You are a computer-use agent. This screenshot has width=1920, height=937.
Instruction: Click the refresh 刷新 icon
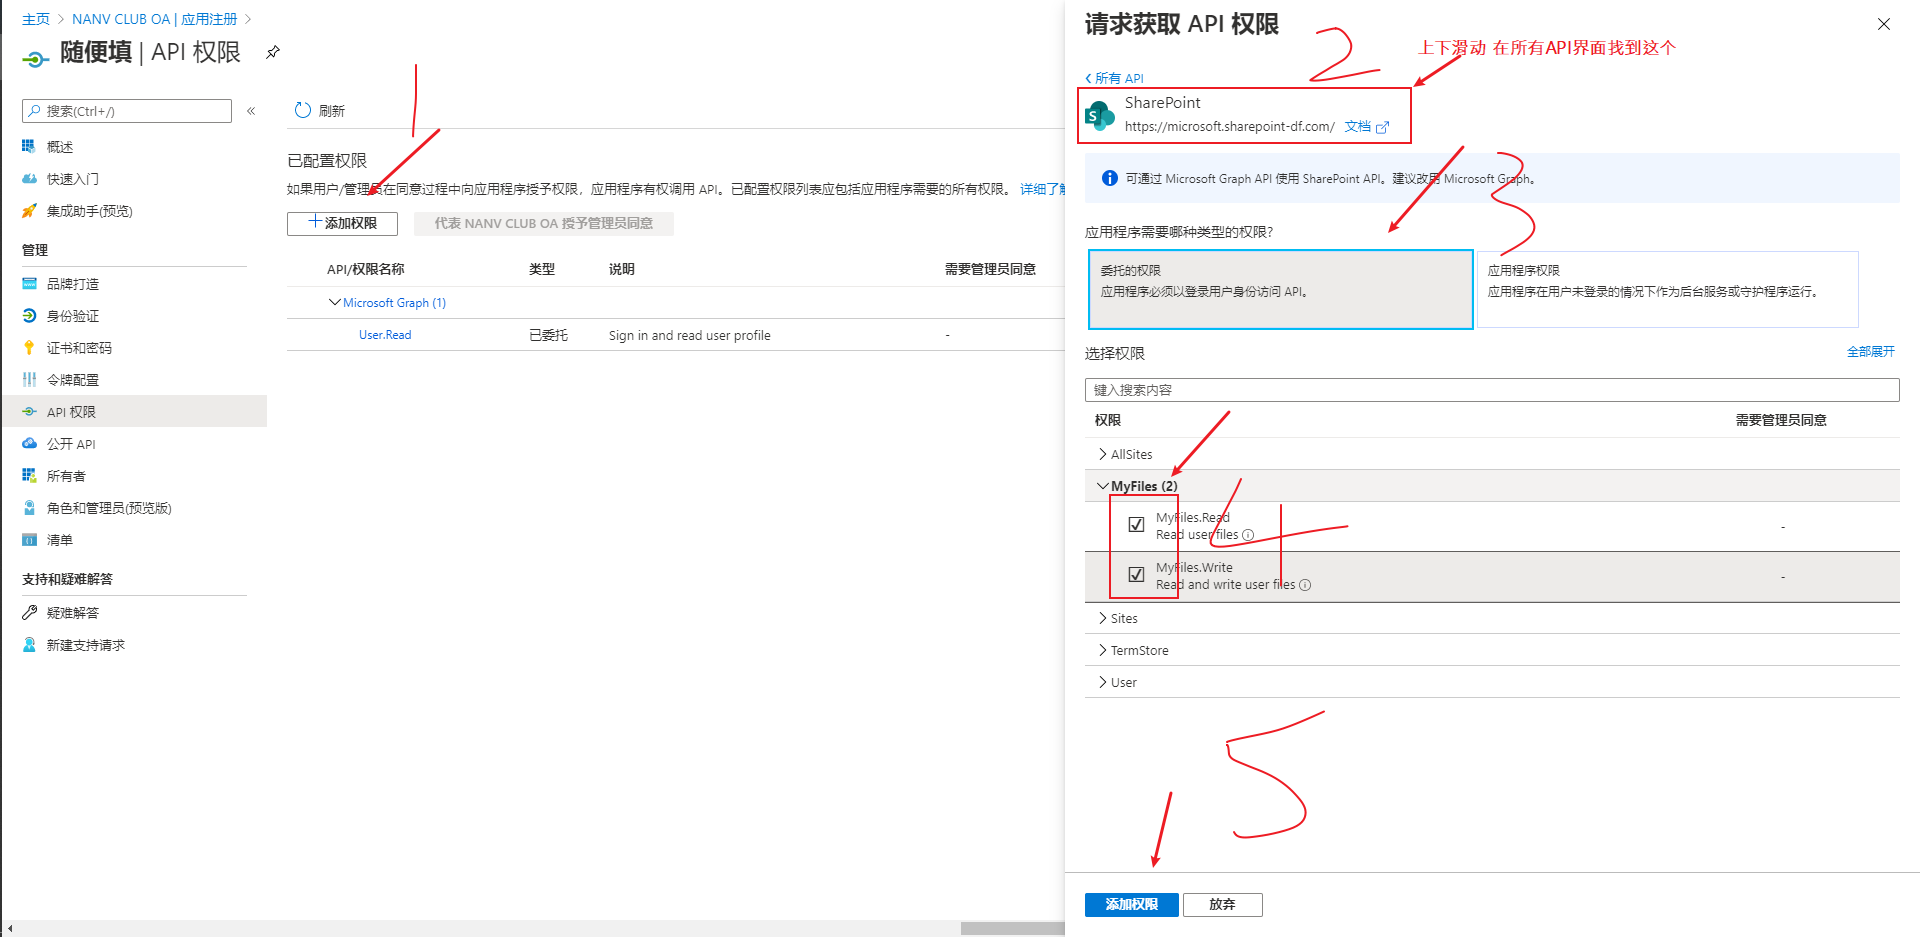(x=303, y=110)
